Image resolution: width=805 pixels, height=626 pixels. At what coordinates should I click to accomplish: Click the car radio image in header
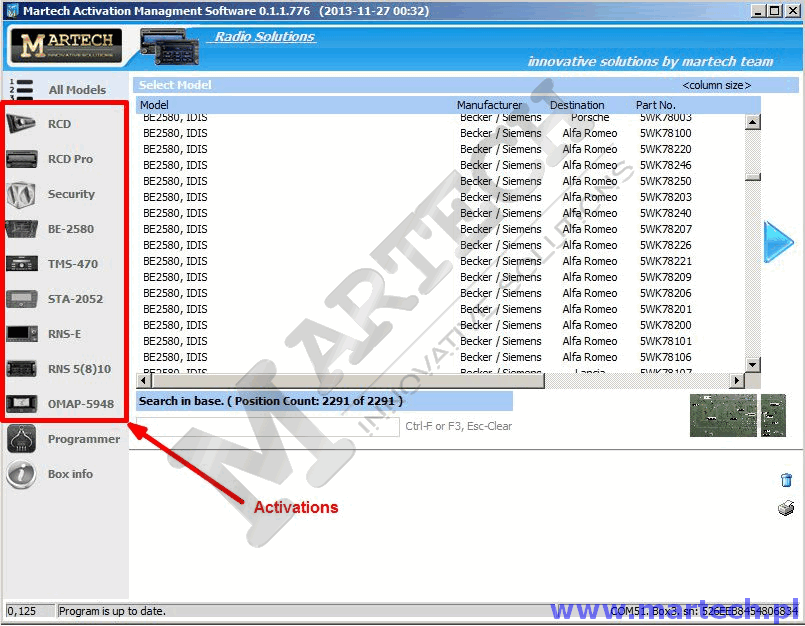tap(169, 47)
